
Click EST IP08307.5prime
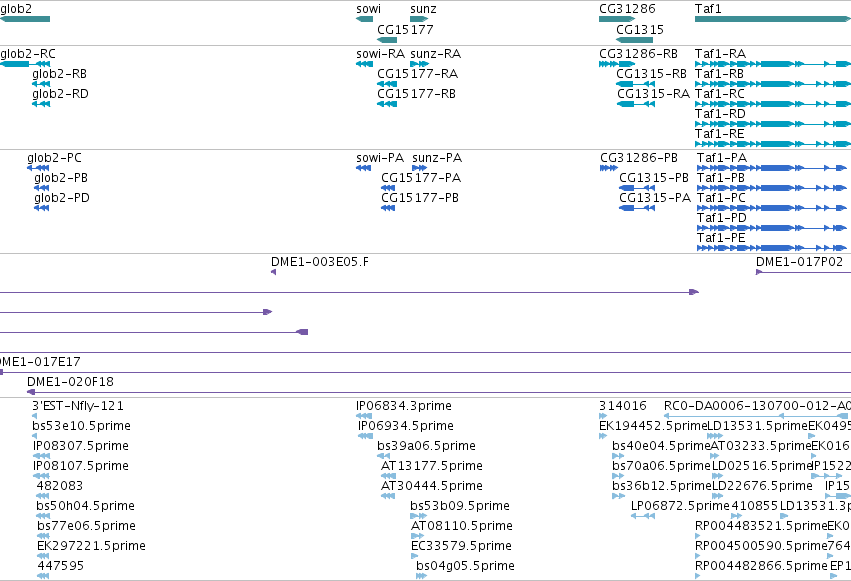41,456
